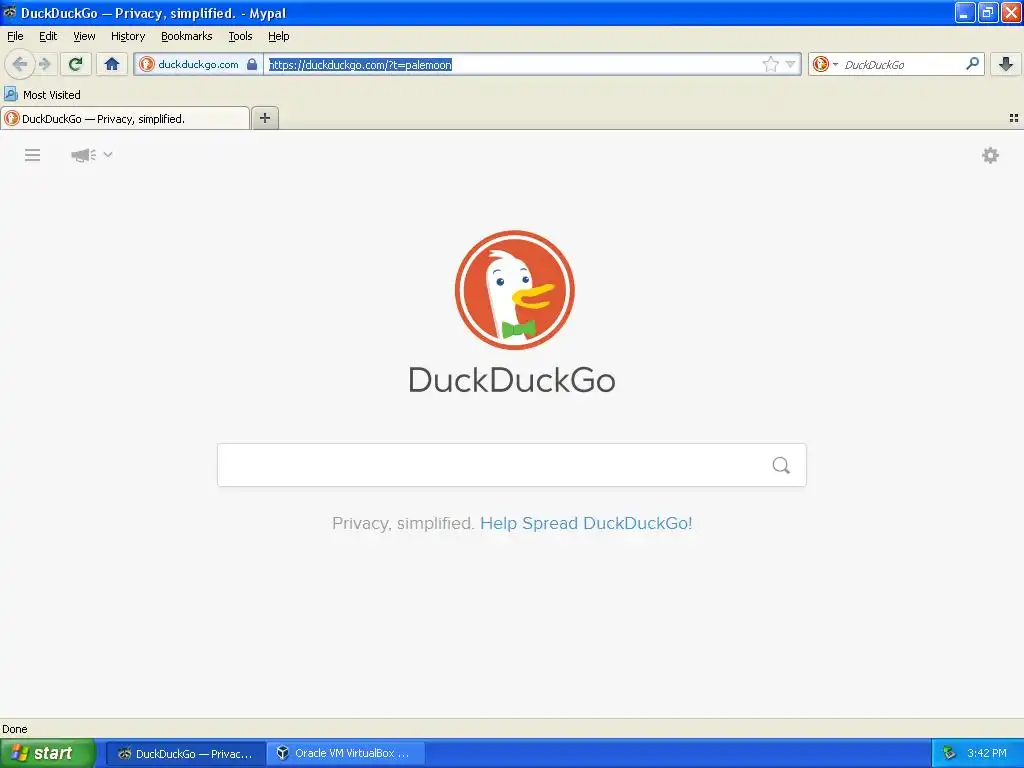Click the system tray network icon

[x=949, y=753]
